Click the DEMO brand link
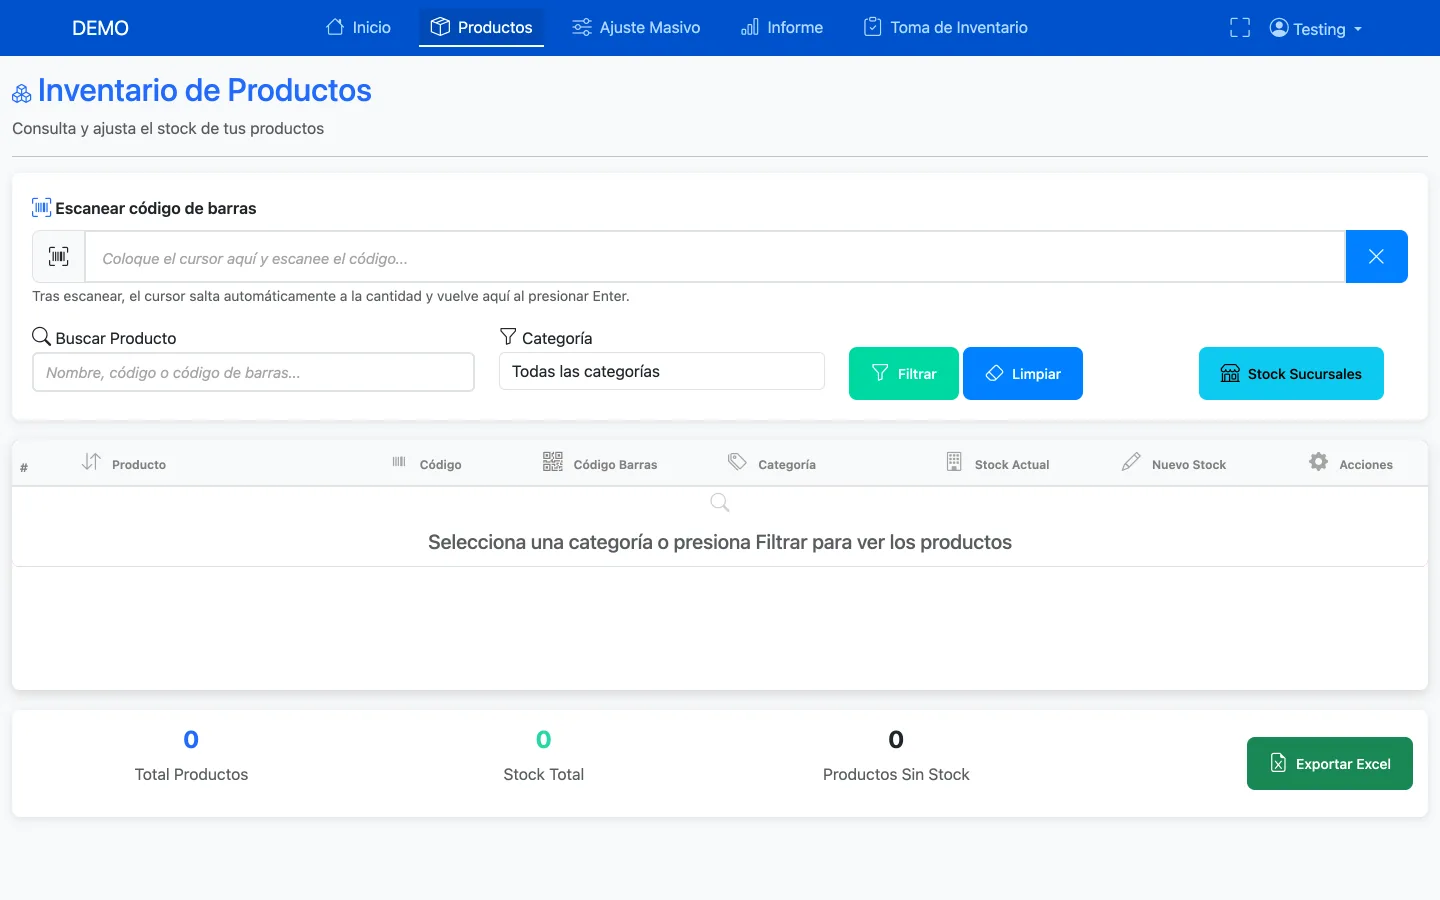1440x900 pixels. (x=100, y=28)
